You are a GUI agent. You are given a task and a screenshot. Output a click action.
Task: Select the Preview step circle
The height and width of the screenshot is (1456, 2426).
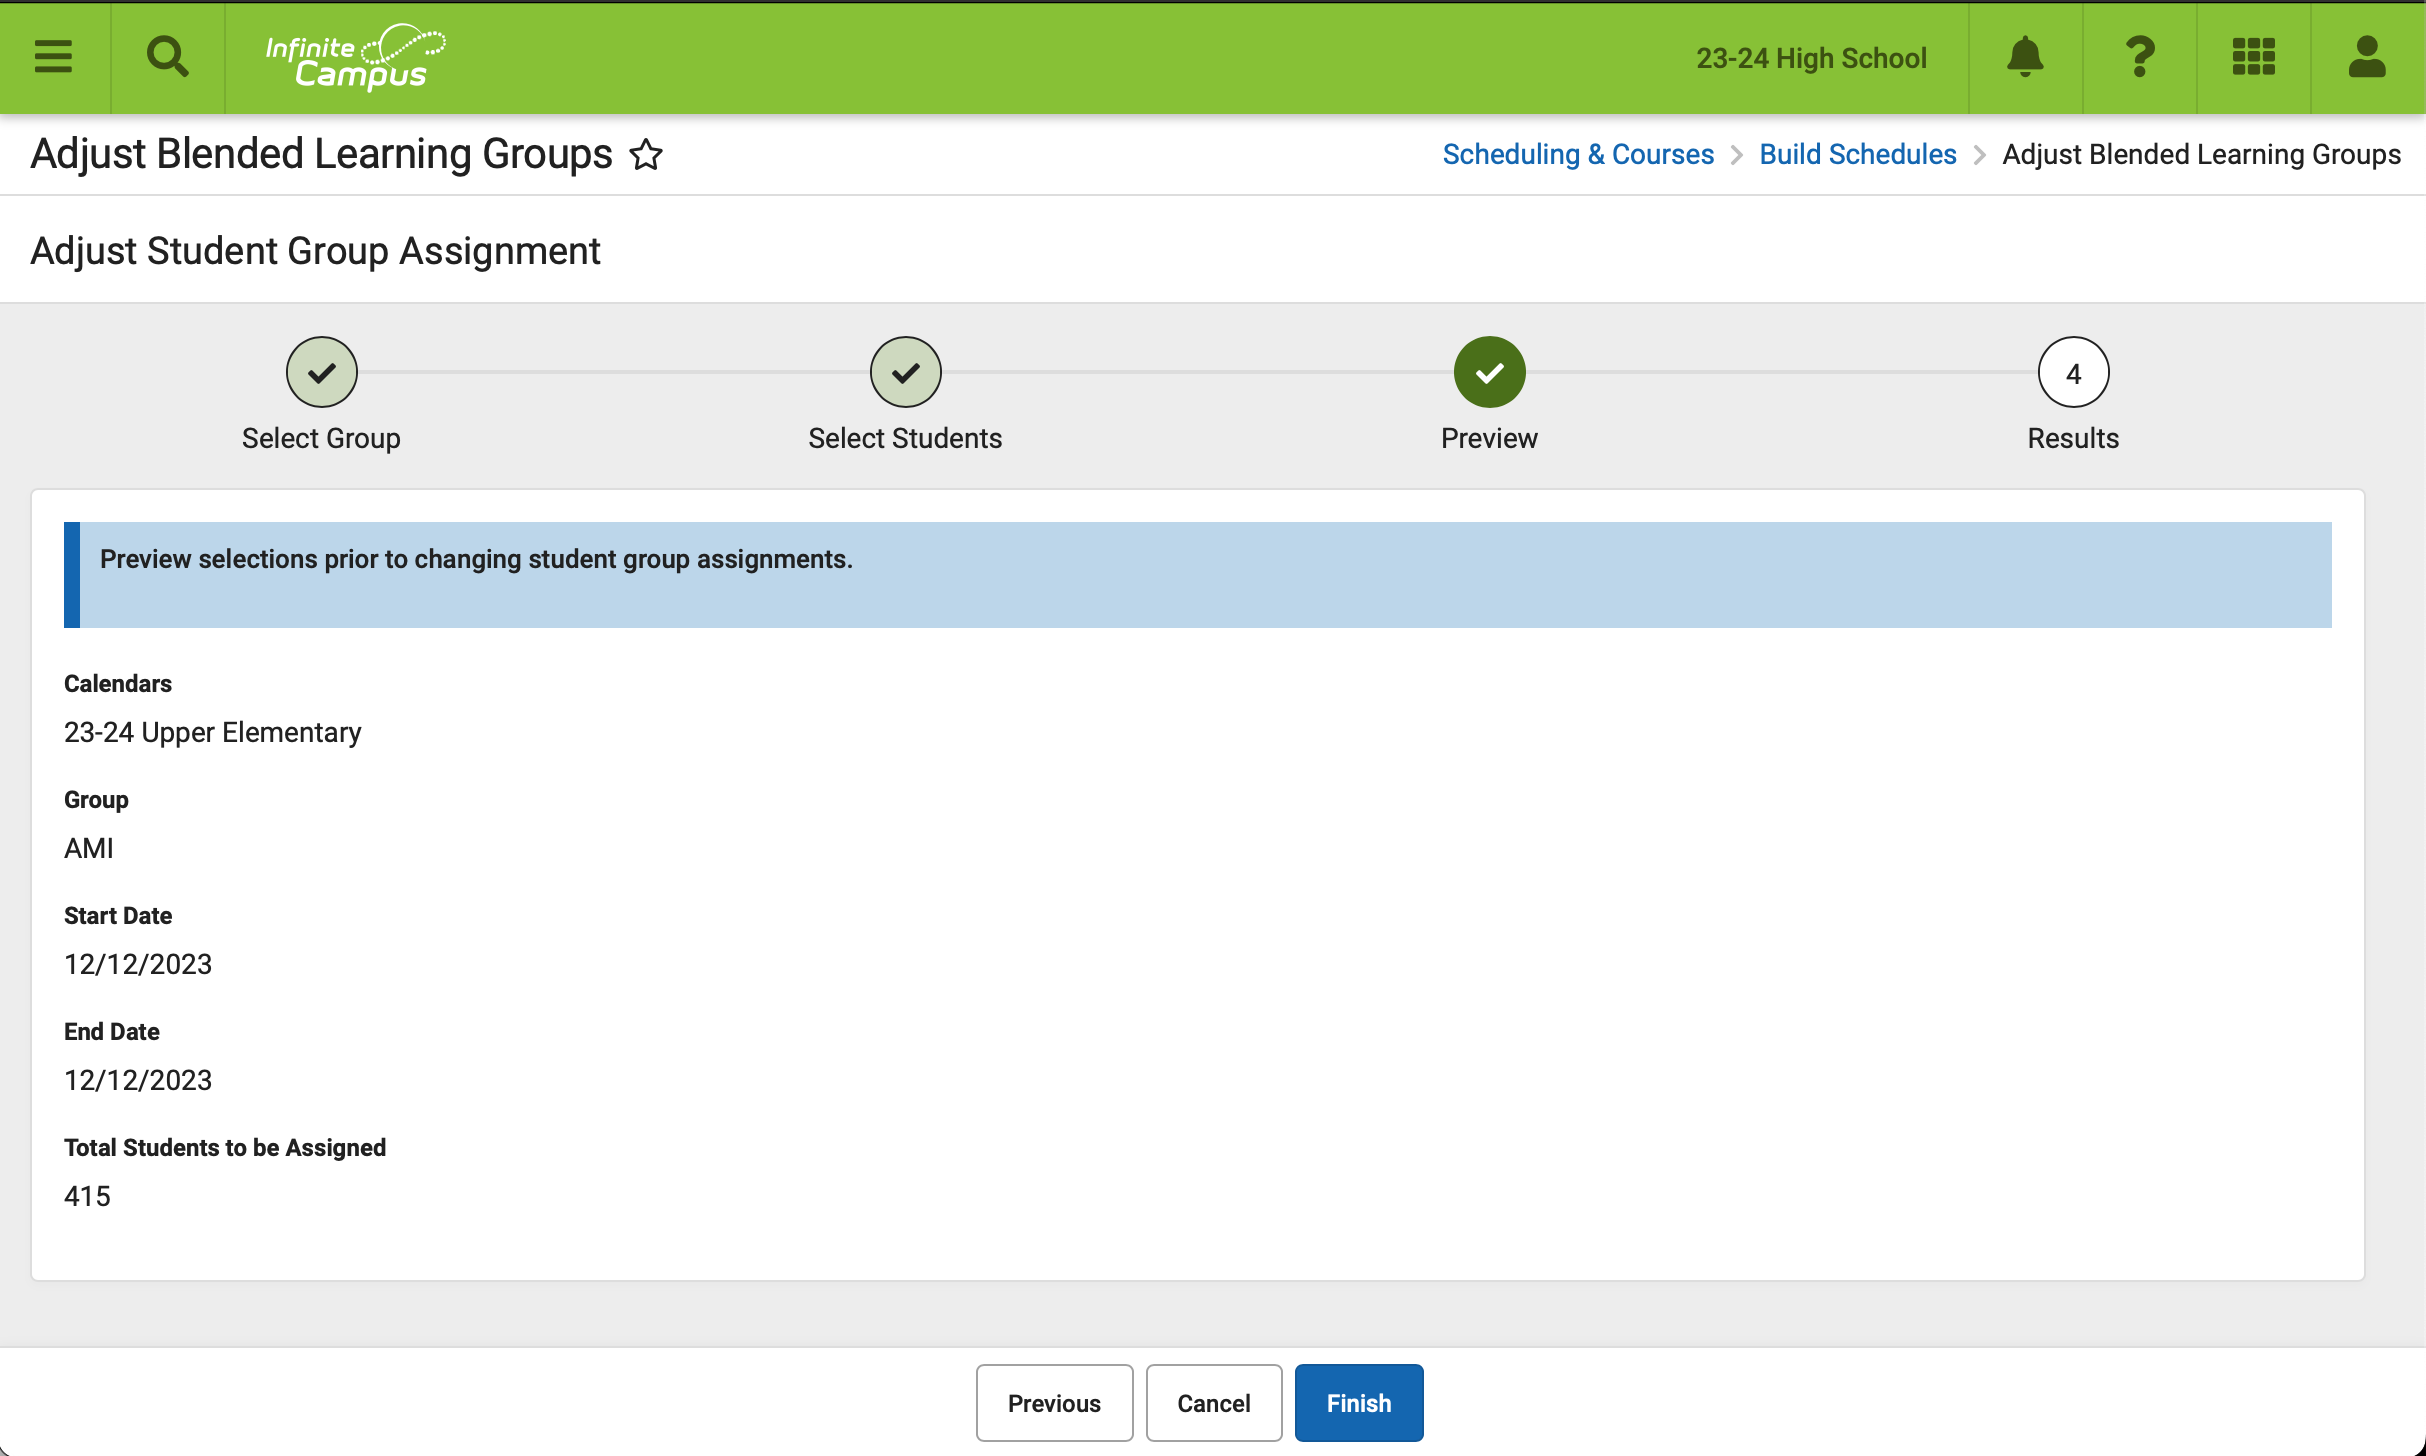[x=1489, y=372]
